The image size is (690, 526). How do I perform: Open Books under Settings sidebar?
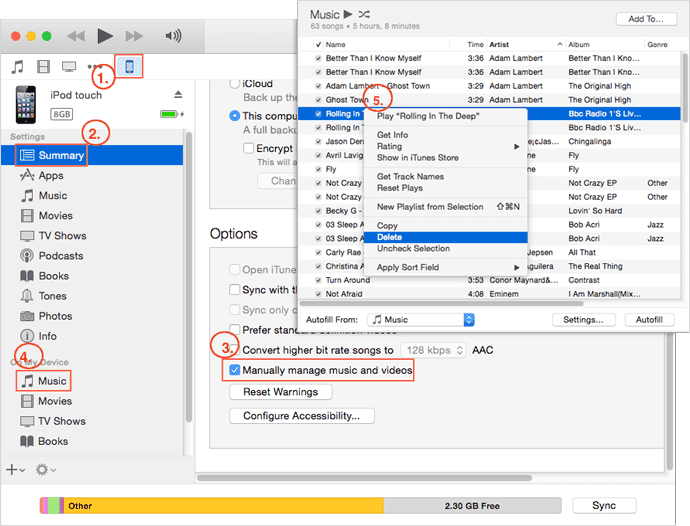(44, 276)
